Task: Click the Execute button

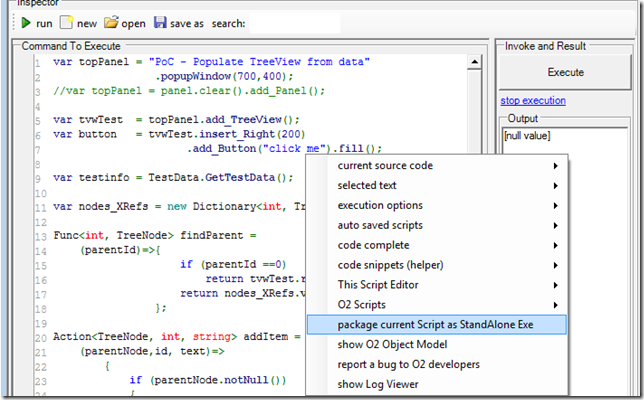Action: tap(565, 72)
